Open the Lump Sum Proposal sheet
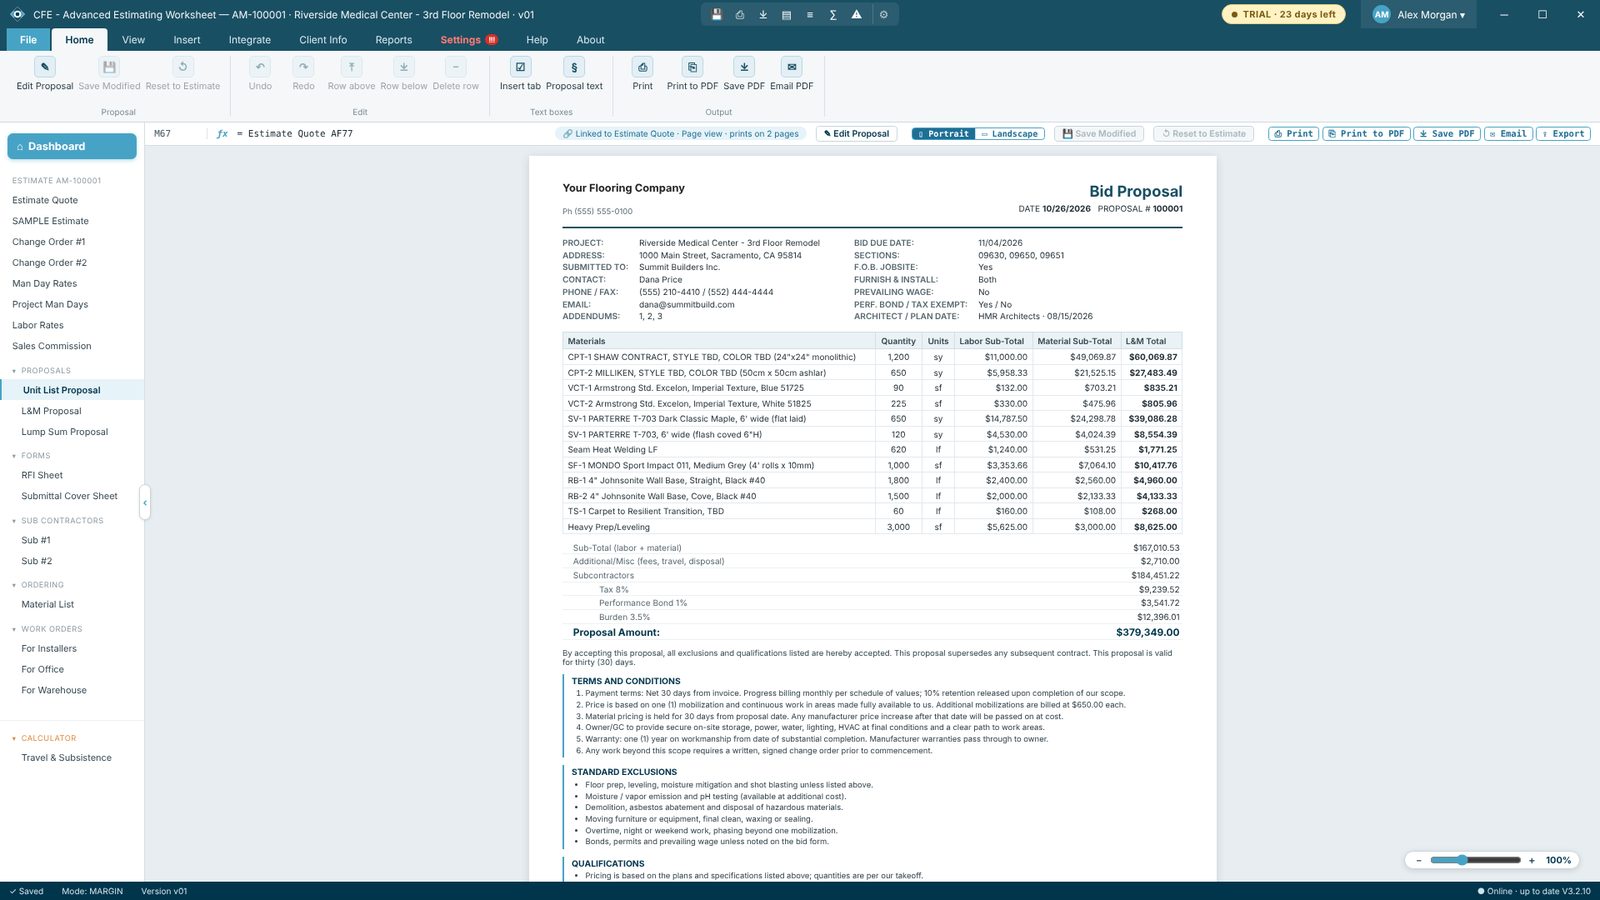Image resolution: width=1600 pixels, height=900 pixels. point(65,432)
